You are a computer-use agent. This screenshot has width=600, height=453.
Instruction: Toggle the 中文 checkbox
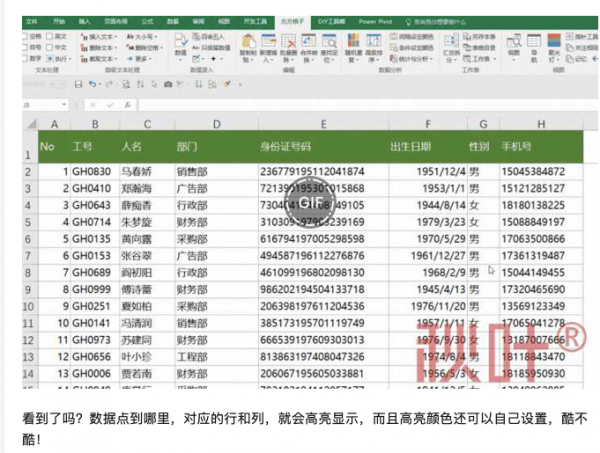click(49, 47)
